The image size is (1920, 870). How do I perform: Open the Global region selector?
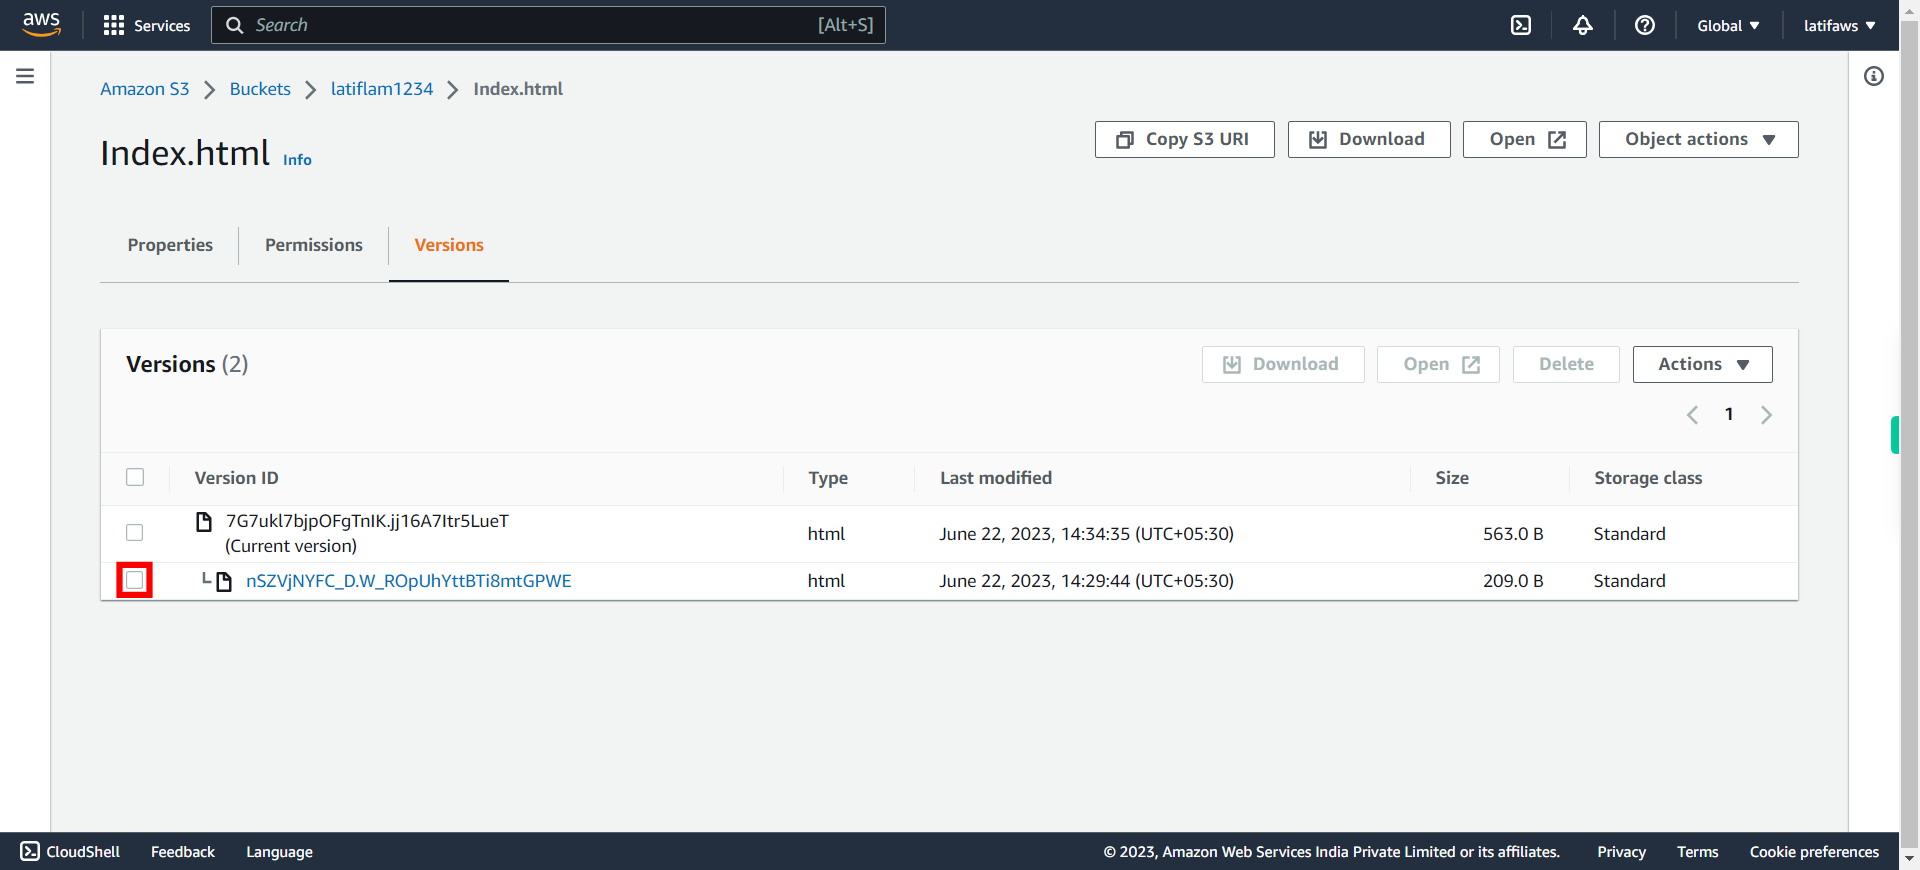pos(1728,25)
